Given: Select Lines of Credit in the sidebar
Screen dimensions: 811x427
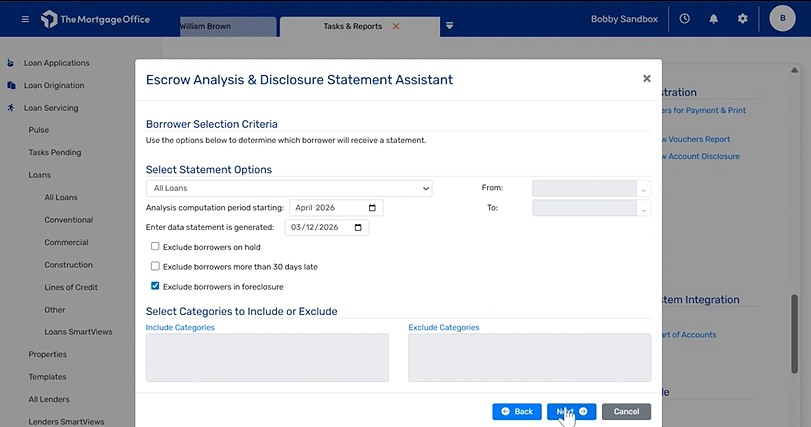Looking at the screenshot, I should [71, 287].
